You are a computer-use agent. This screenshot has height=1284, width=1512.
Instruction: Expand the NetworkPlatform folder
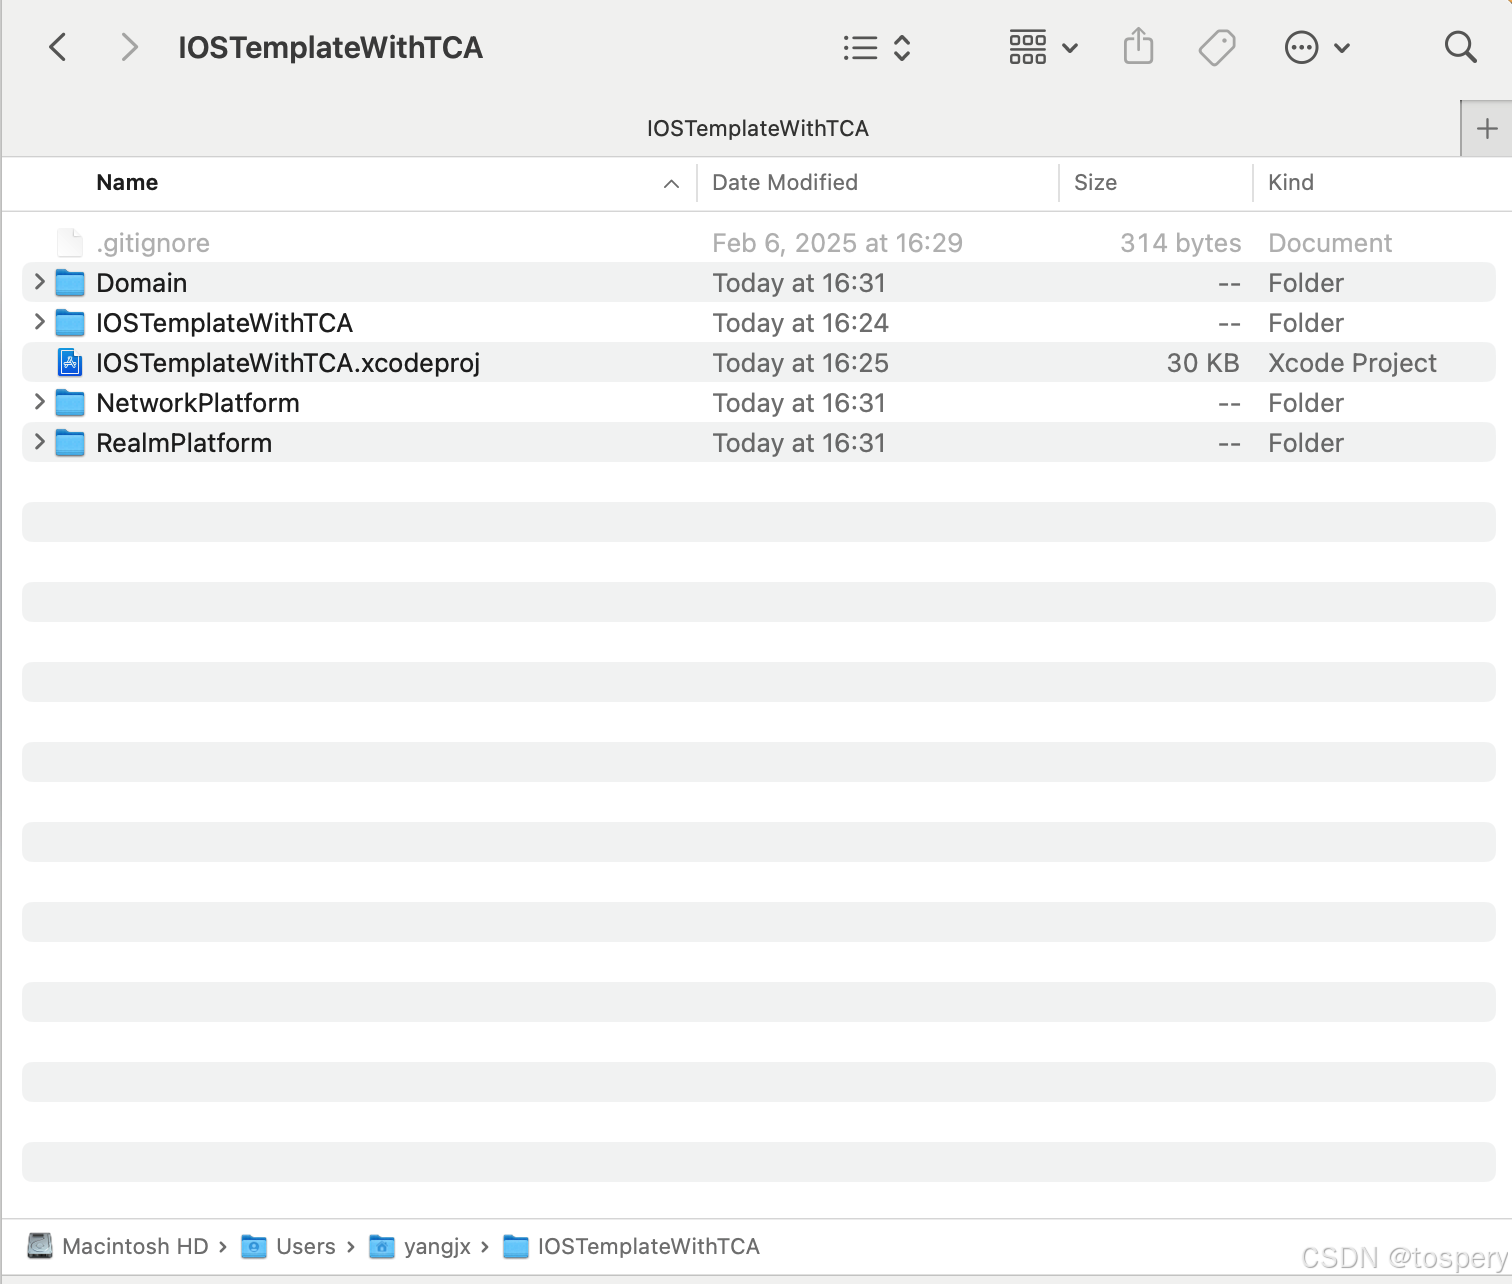pyautogui.click(x=38, y=402)
